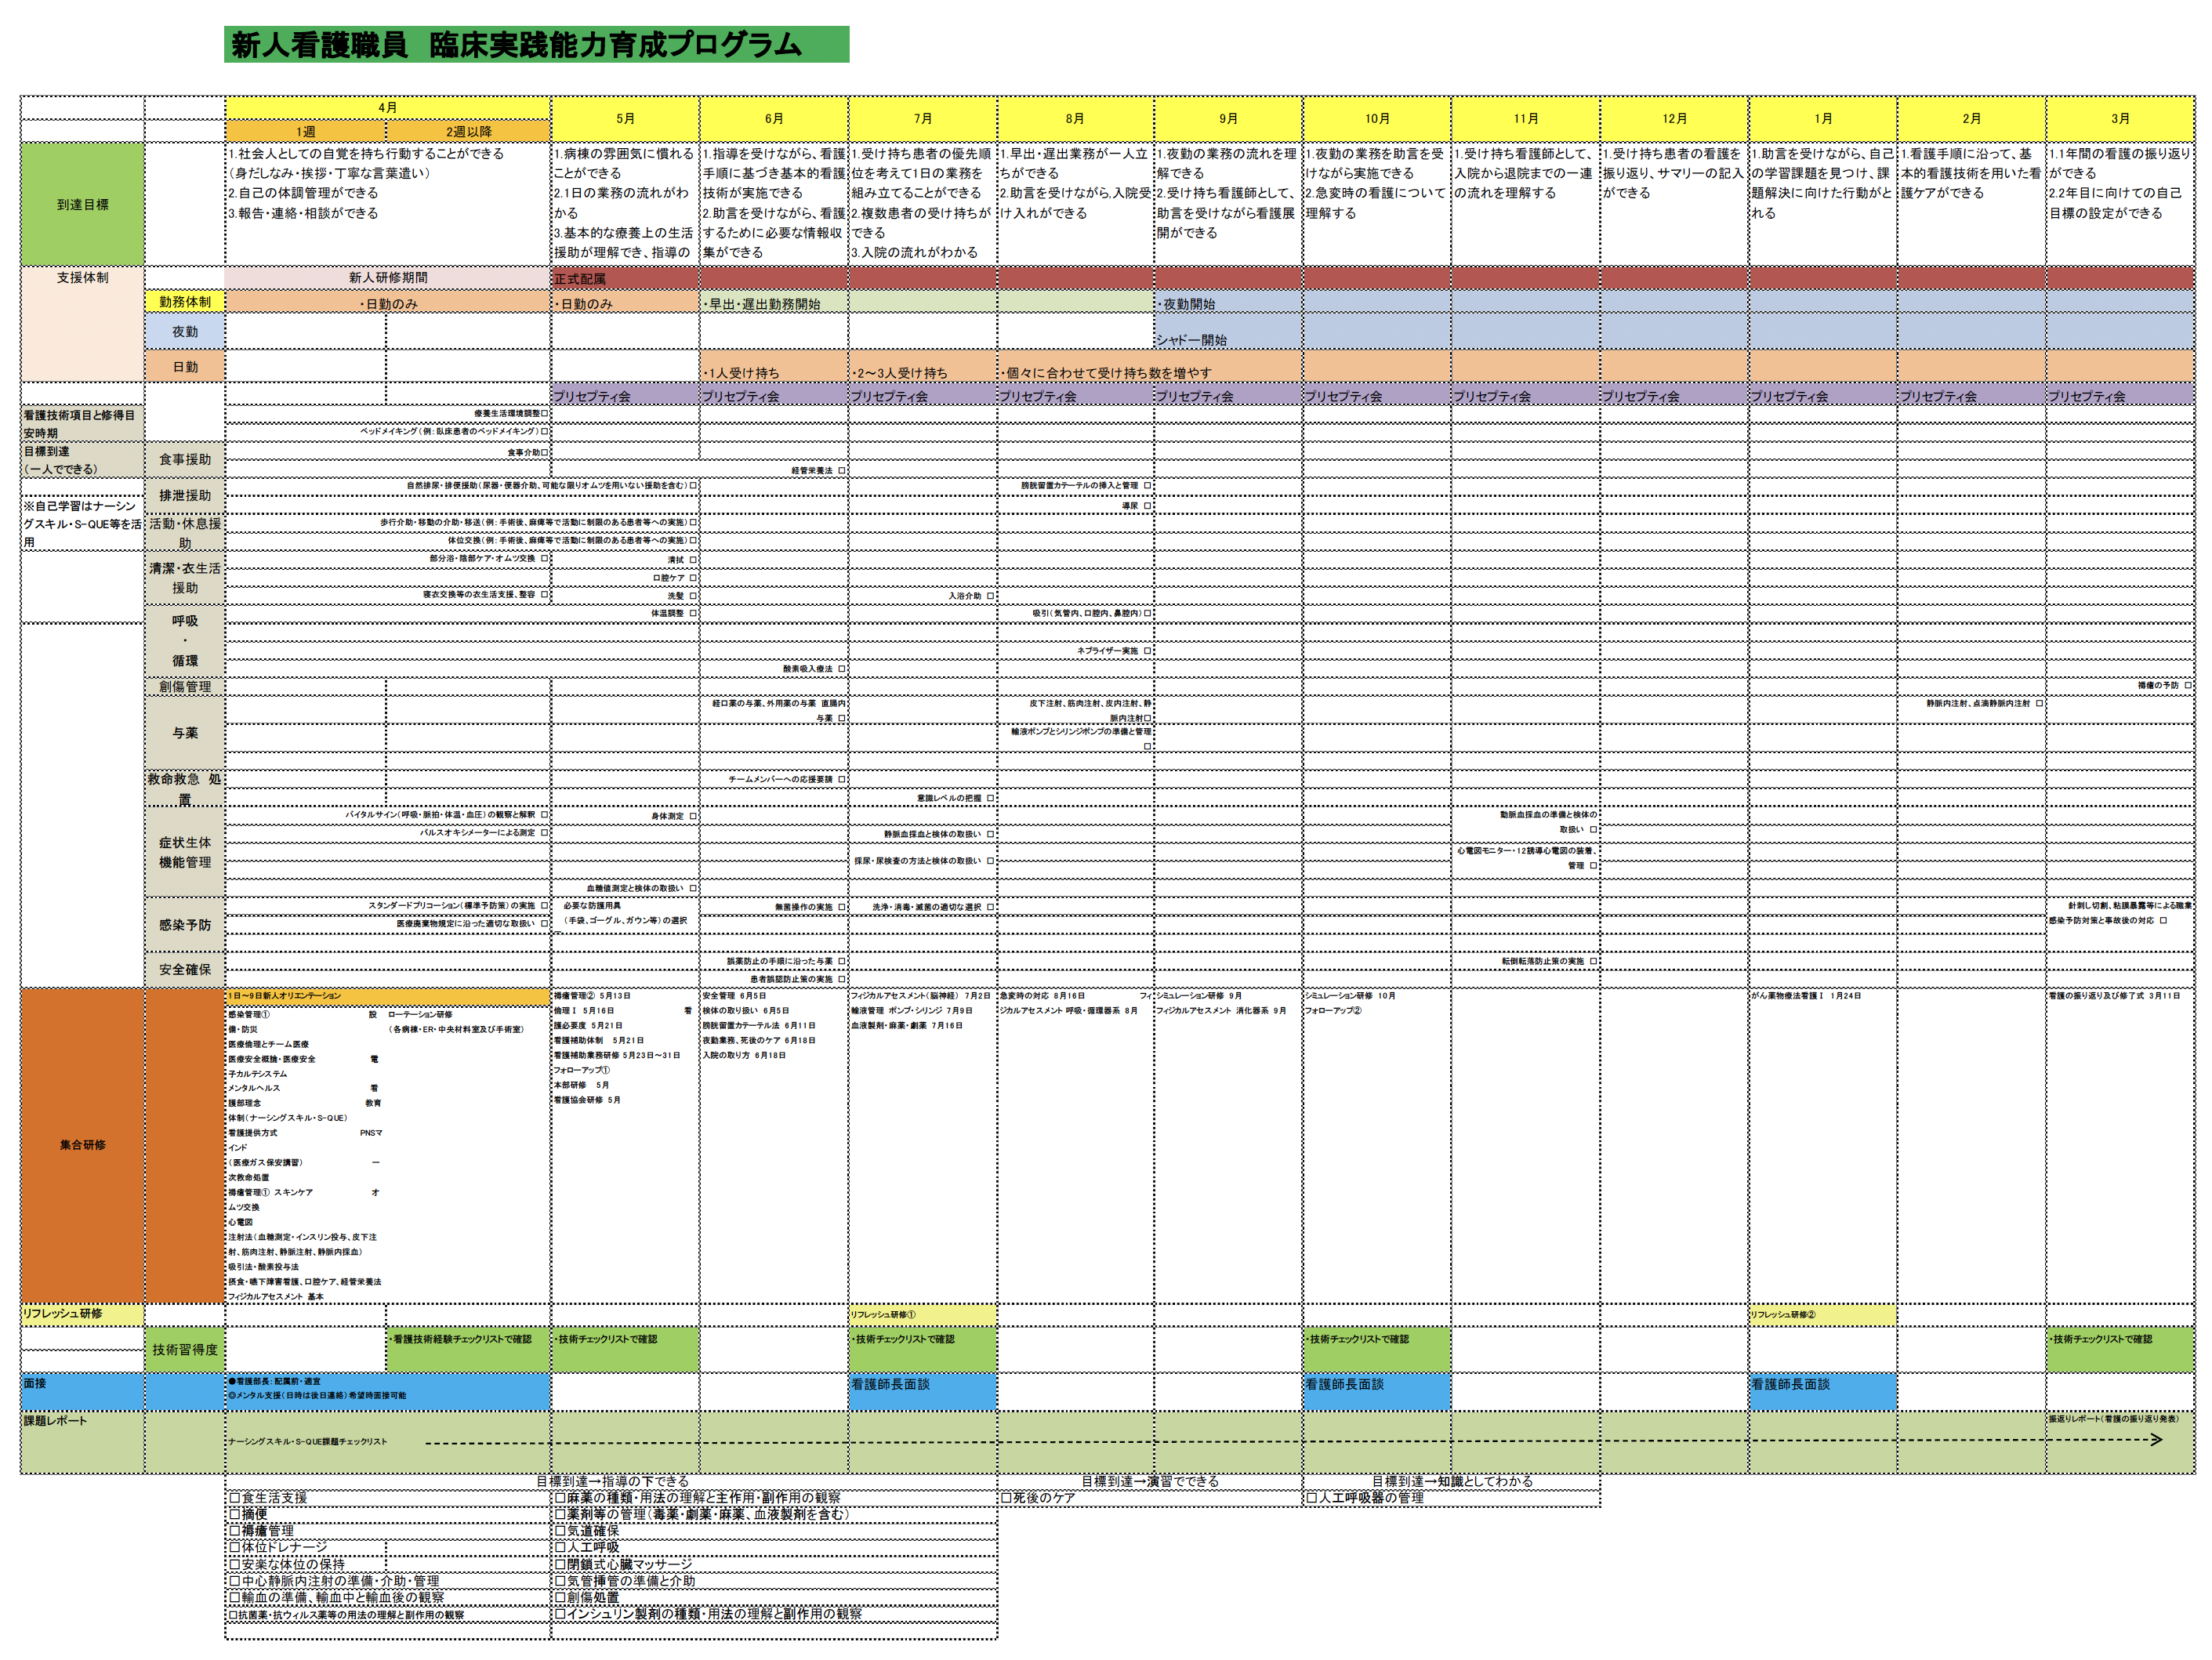
Task: Select the 3月 column header
Action: (x=2120, y=119)
